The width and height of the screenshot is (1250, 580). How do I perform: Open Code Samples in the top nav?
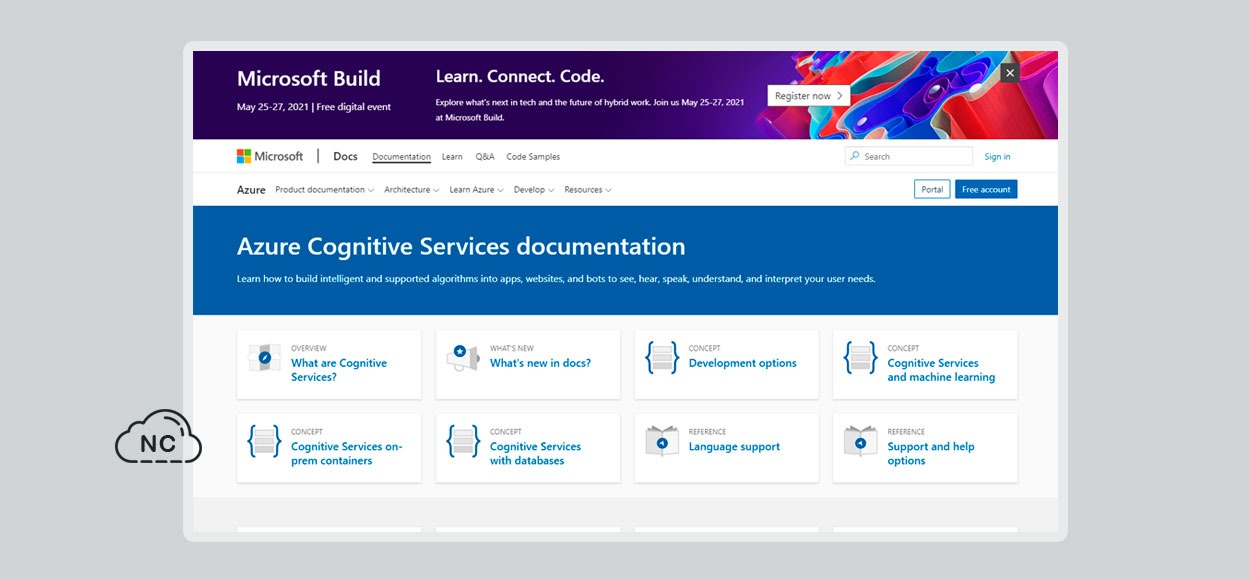point(533,157)
